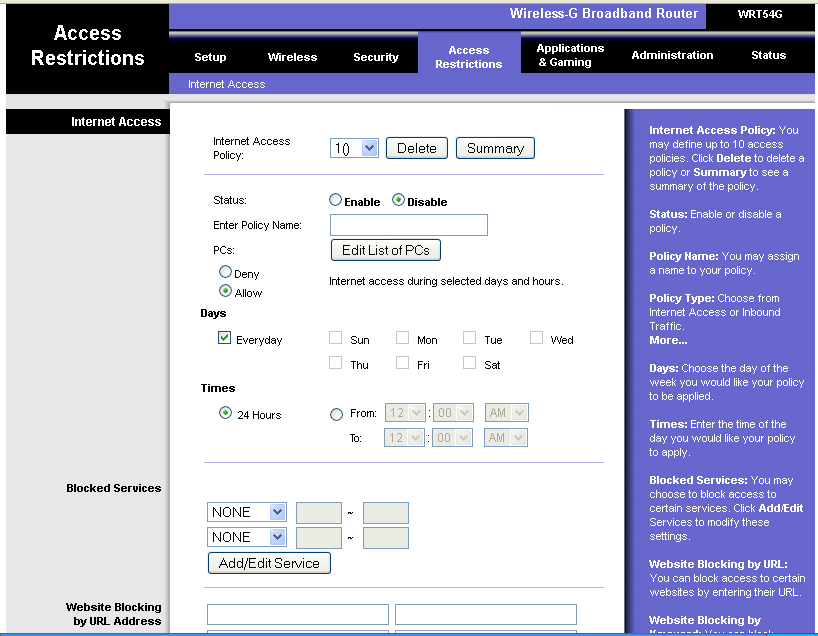The image size is (818, 636).
Task: Open the Setup tab
Action: 210,57
